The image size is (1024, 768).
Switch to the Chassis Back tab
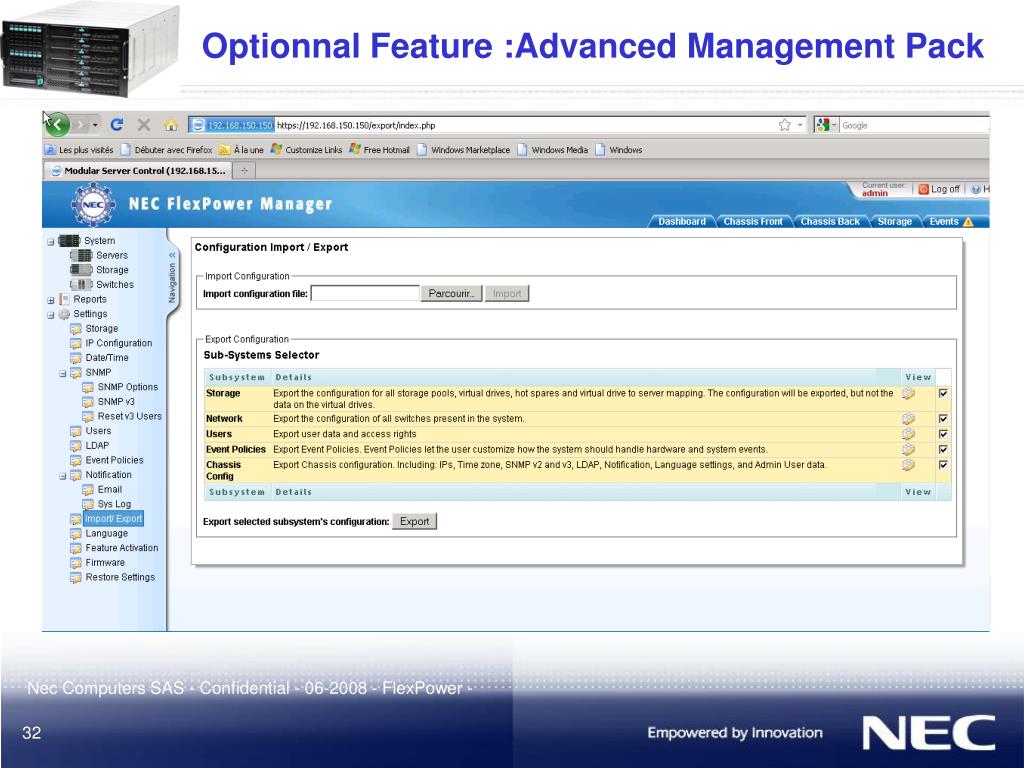(x=830, y=221)
